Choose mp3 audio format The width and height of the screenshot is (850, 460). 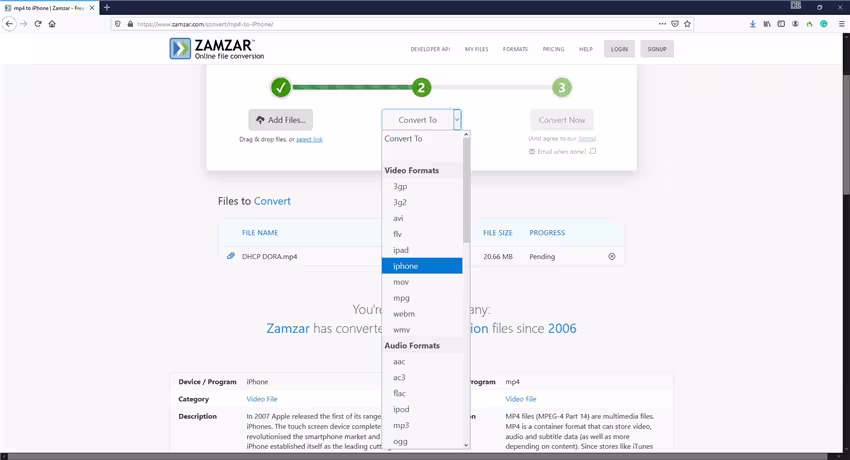tap(422, 425)
